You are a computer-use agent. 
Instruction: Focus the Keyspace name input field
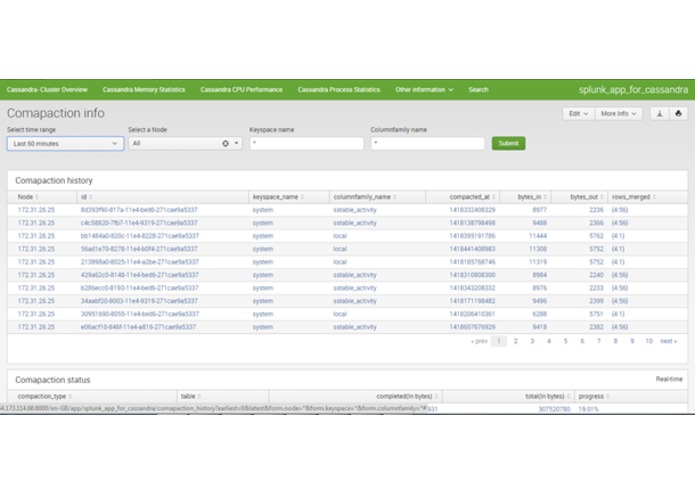click(306, 143)
